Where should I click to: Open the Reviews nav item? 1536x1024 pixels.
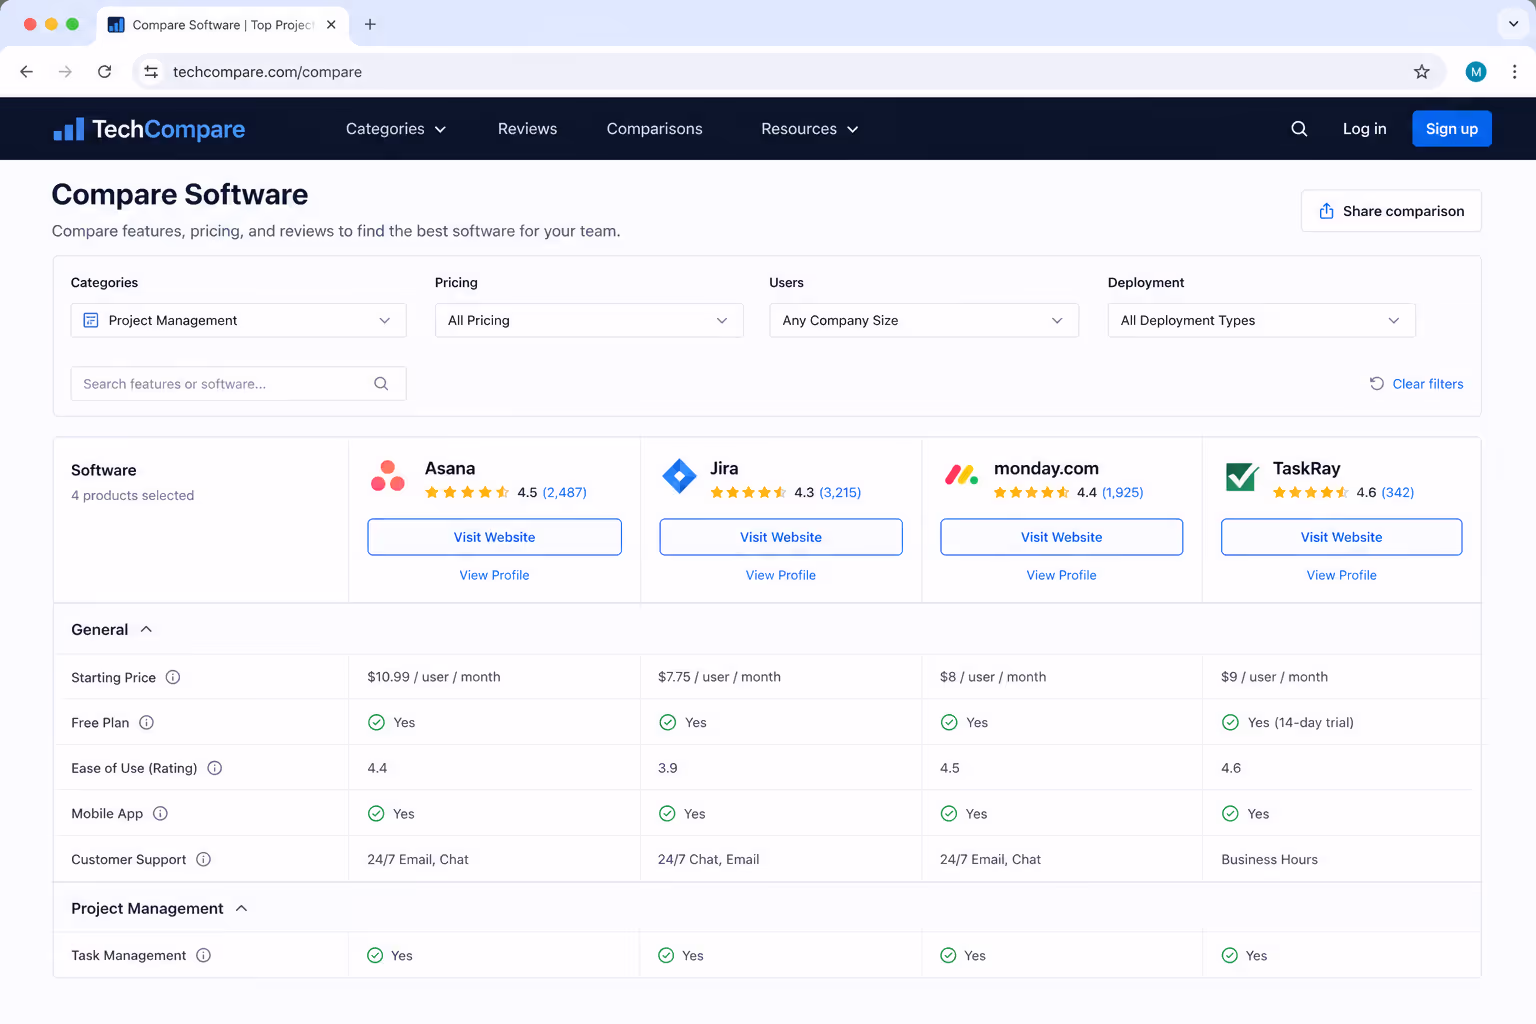[527, 129]
